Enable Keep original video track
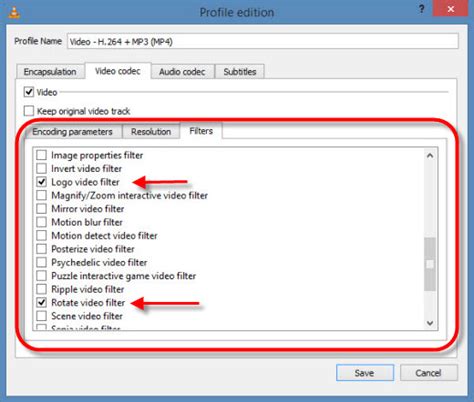474x402 pixels. pos(29,111)
